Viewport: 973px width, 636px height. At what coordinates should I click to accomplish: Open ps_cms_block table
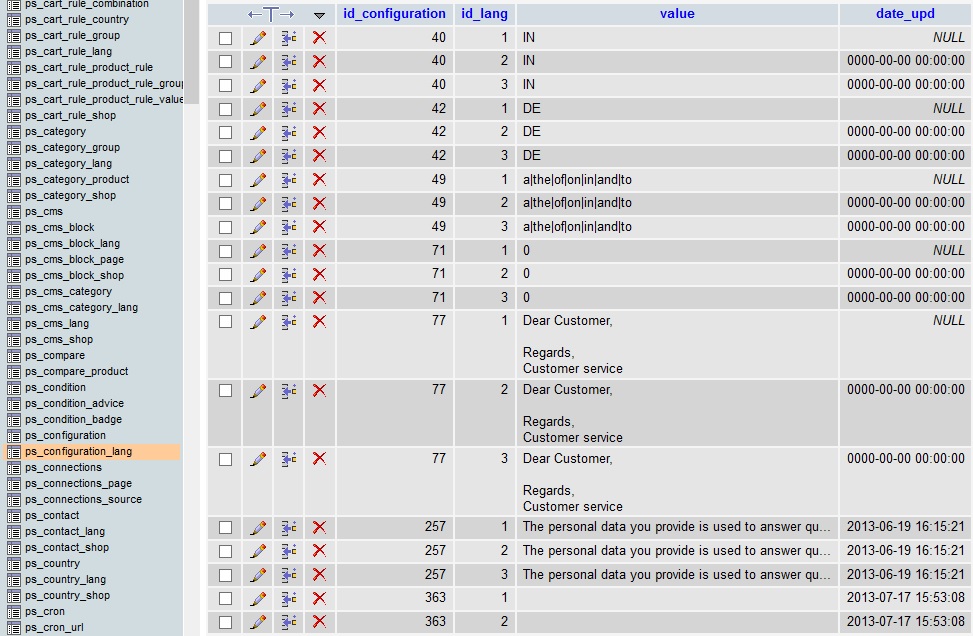pos(60,227)
